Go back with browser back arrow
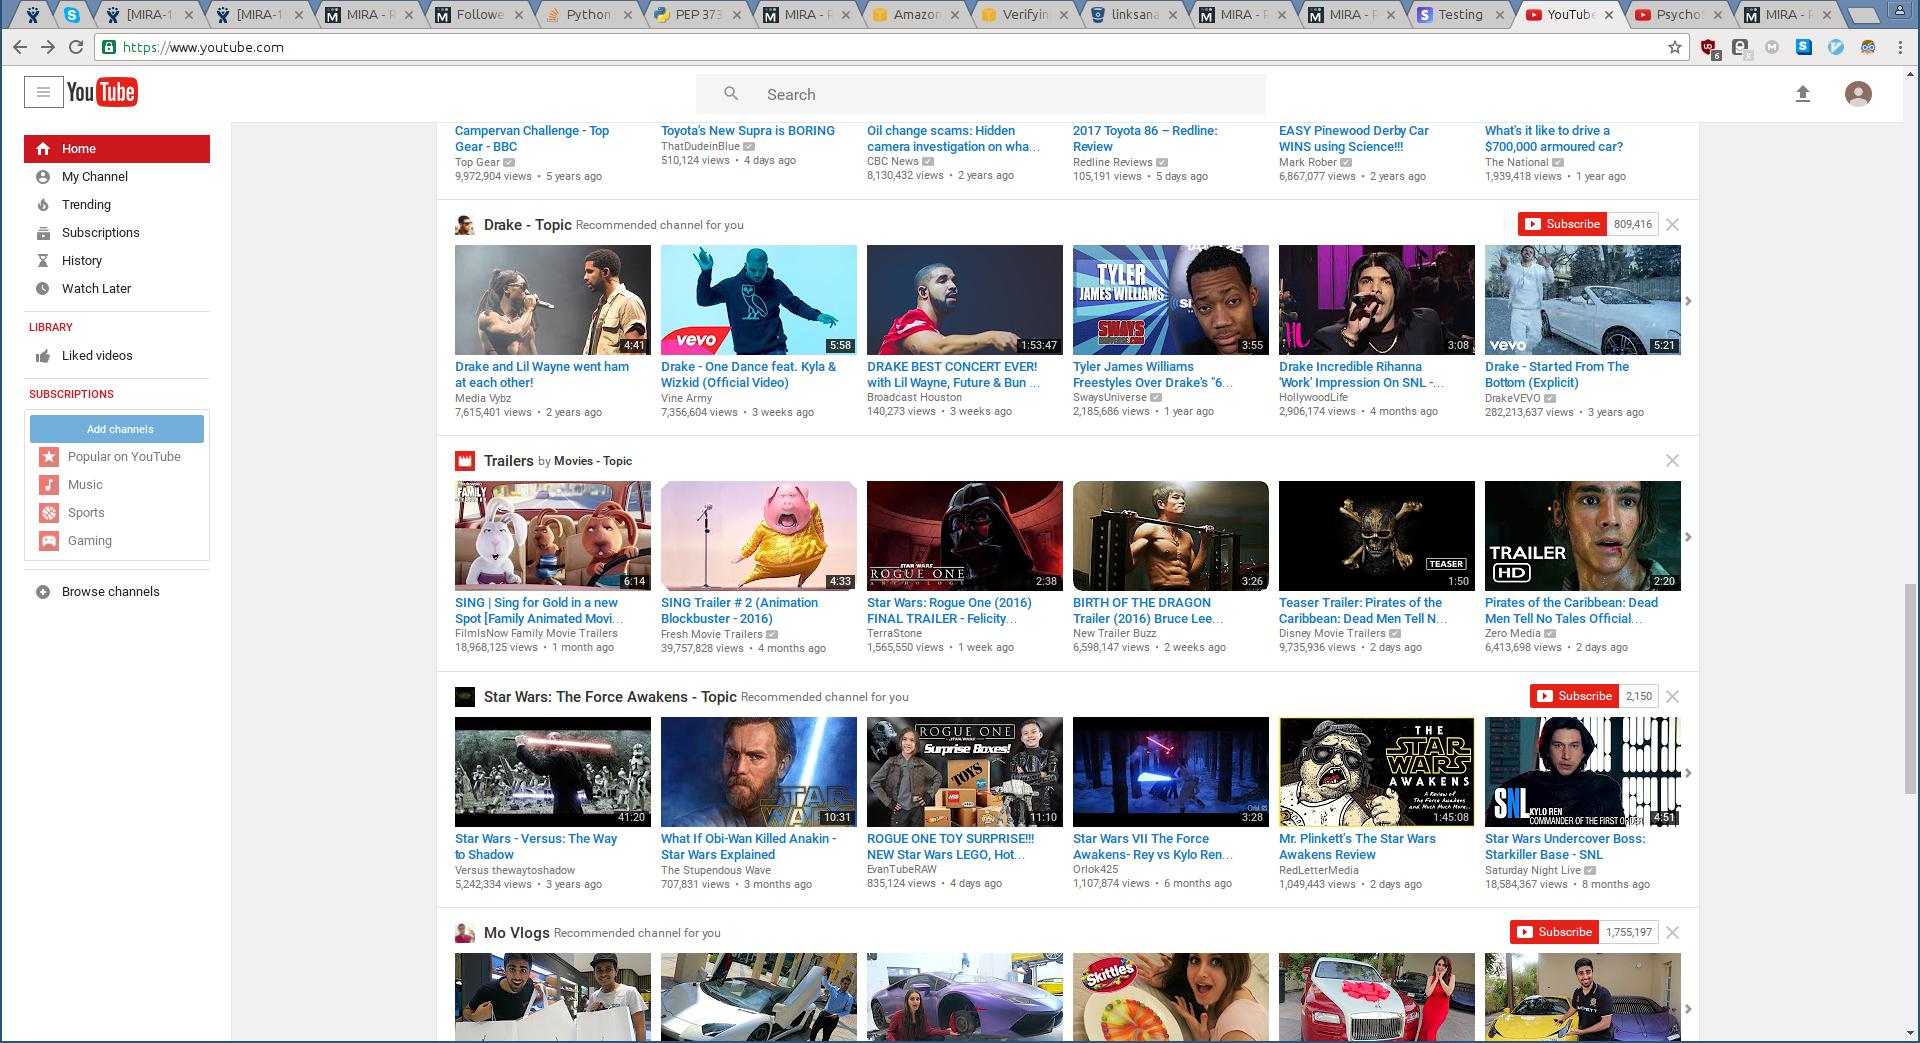The height and width of the screenshot is (1043, 1920). [20, 47]
